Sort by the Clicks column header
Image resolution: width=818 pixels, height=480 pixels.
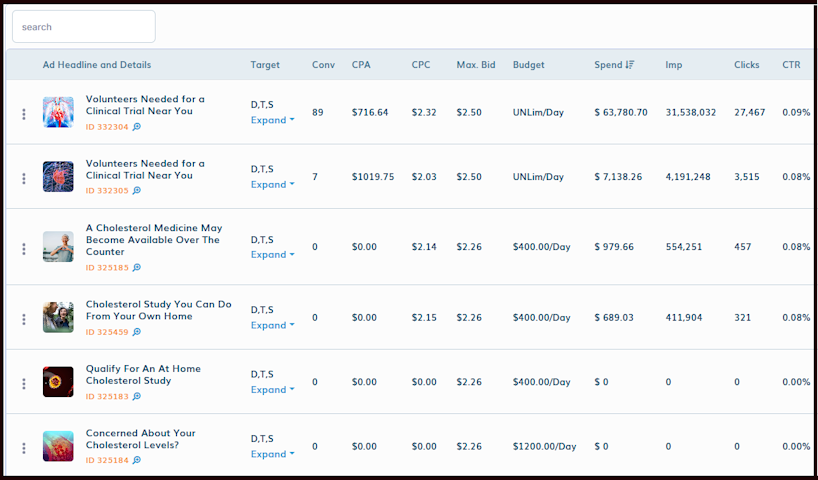tap(746, 65)
